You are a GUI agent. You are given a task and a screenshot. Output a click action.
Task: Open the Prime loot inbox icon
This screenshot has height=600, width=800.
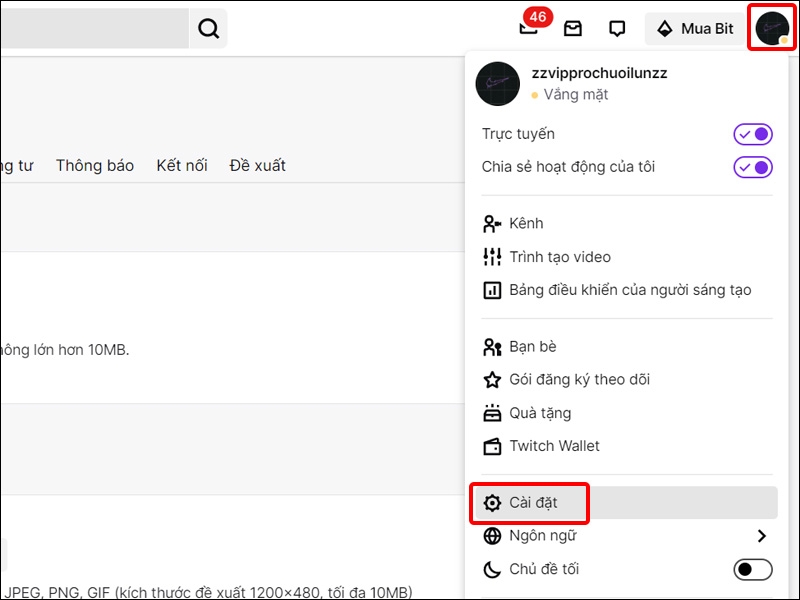tap(572, 29)
